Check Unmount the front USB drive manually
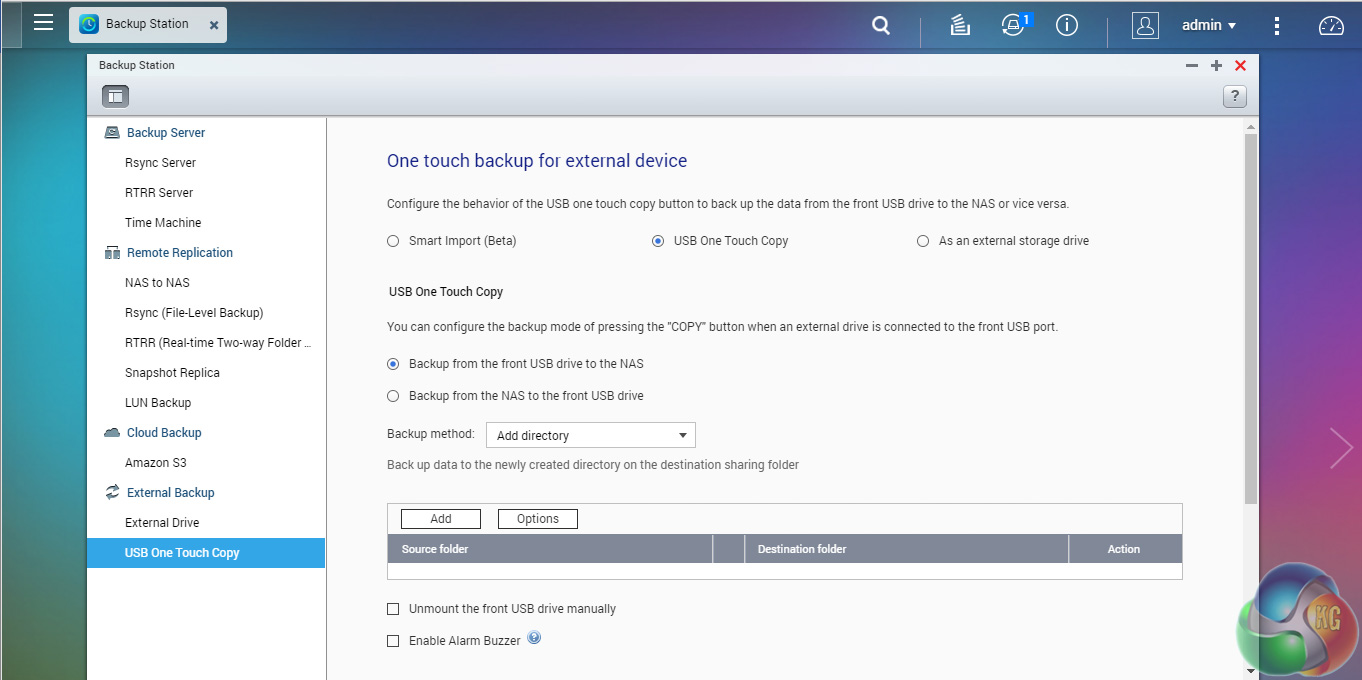This screenshot has height=680, width=1362. (x=393, y=609)
